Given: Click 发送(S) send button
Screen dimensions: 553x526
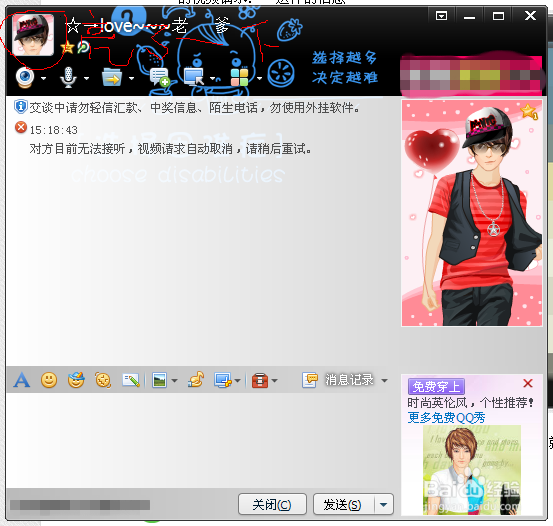Looking at the screenshot, I should coord(343,504).
